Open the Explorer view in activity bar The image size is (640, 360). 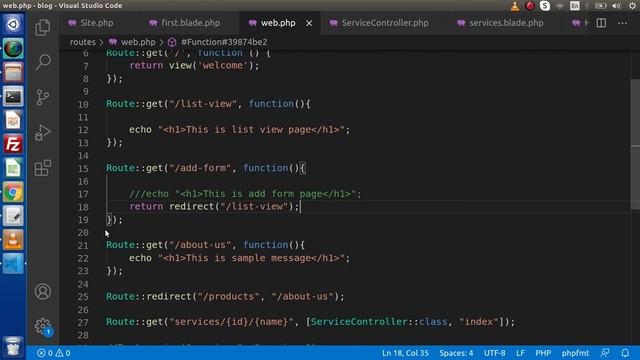(x=42, y=27)
